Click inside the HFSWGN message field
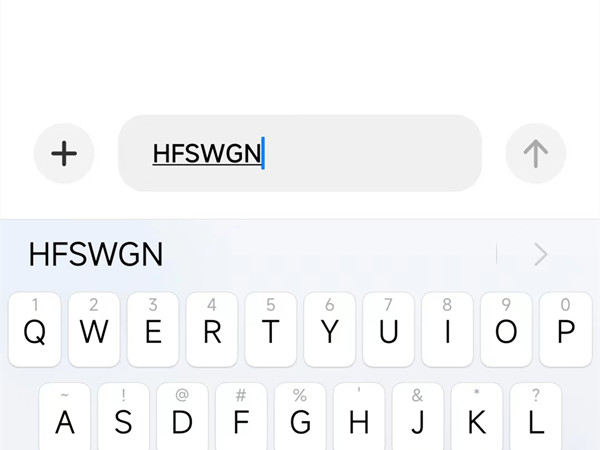 coord(300,153)
